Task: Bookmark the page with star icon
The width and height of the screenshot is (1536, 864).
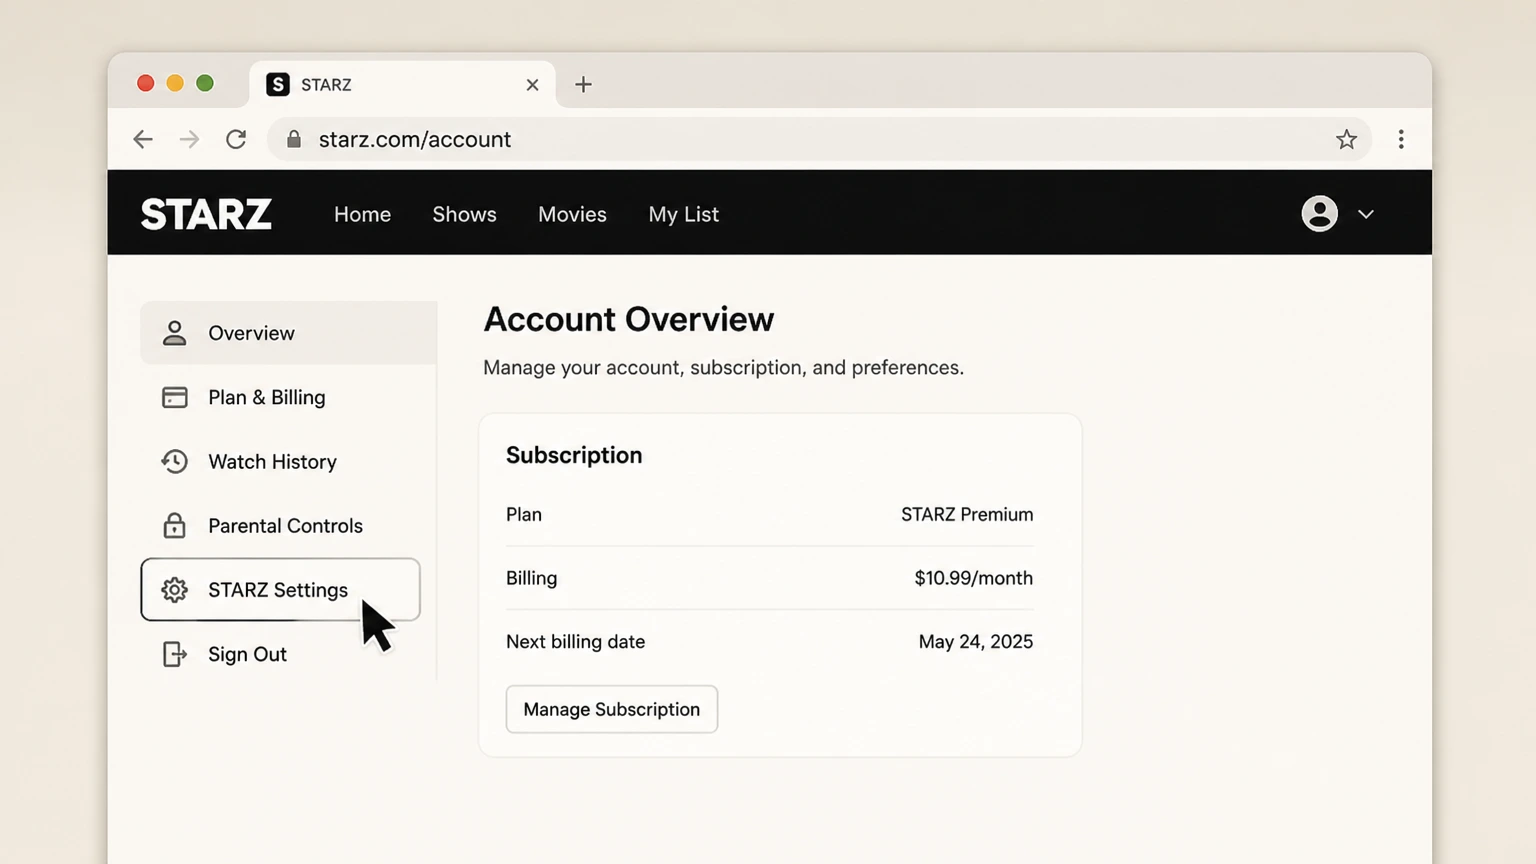Action: tap(1346, 139)
